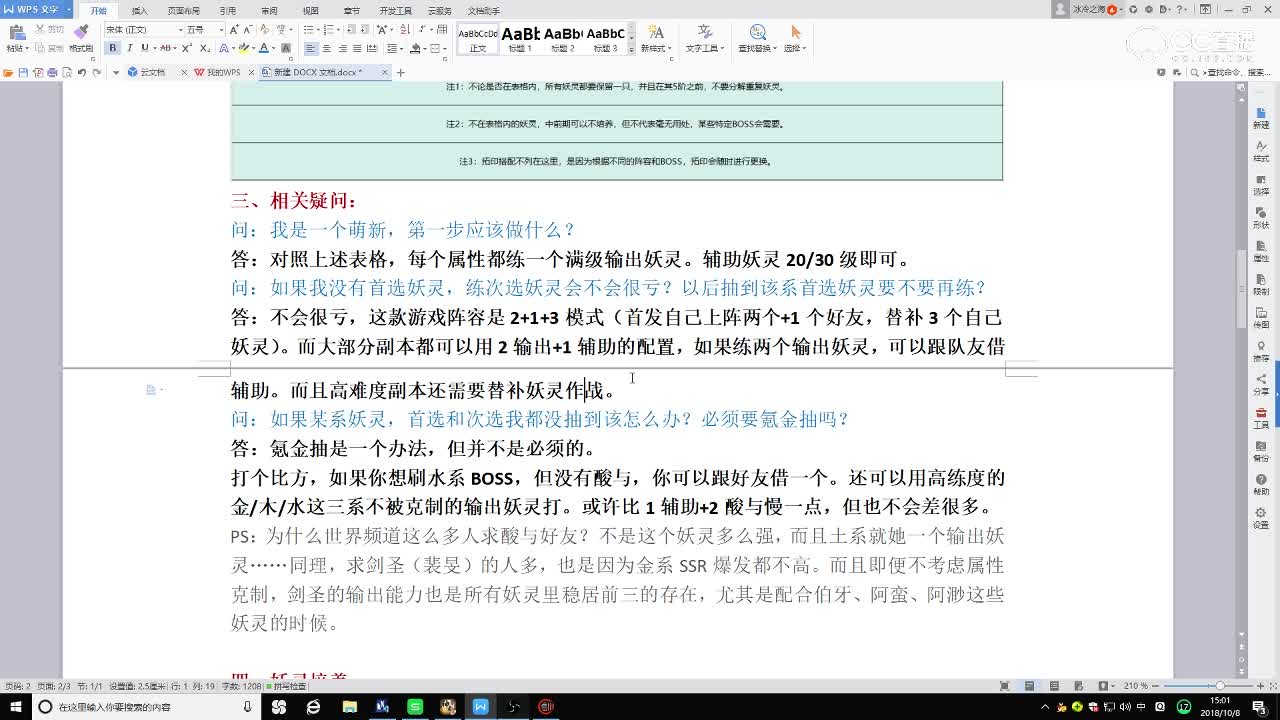Click the Clear formatting icon
1280x720 pixels.
point(264,30)
